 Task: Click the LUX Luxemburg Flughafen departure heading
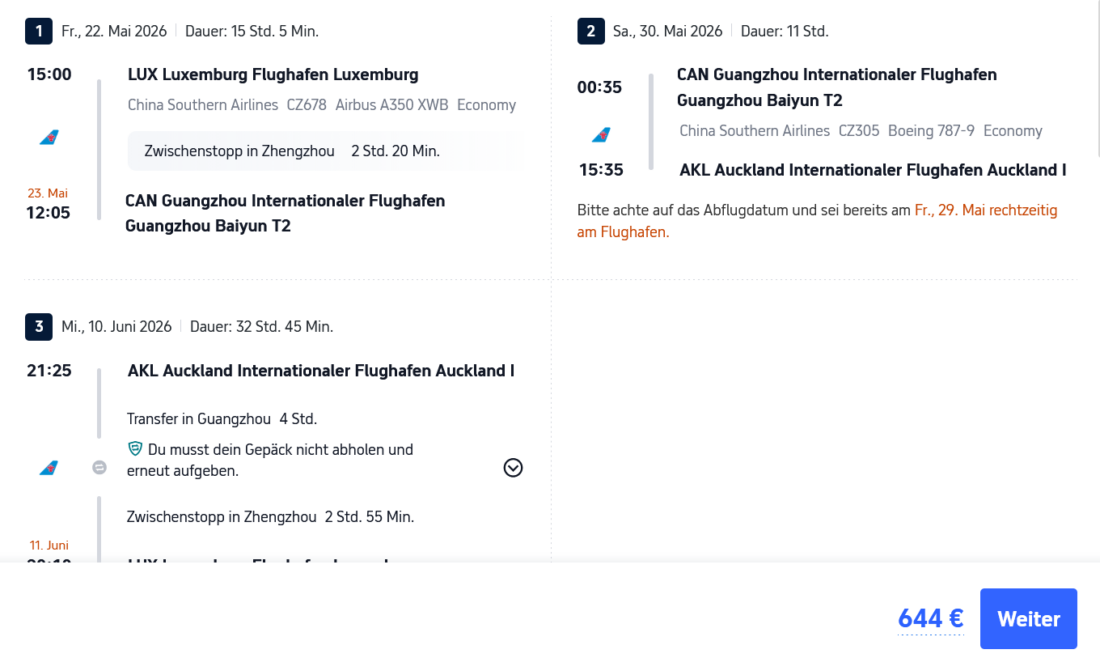click(273, 75)
